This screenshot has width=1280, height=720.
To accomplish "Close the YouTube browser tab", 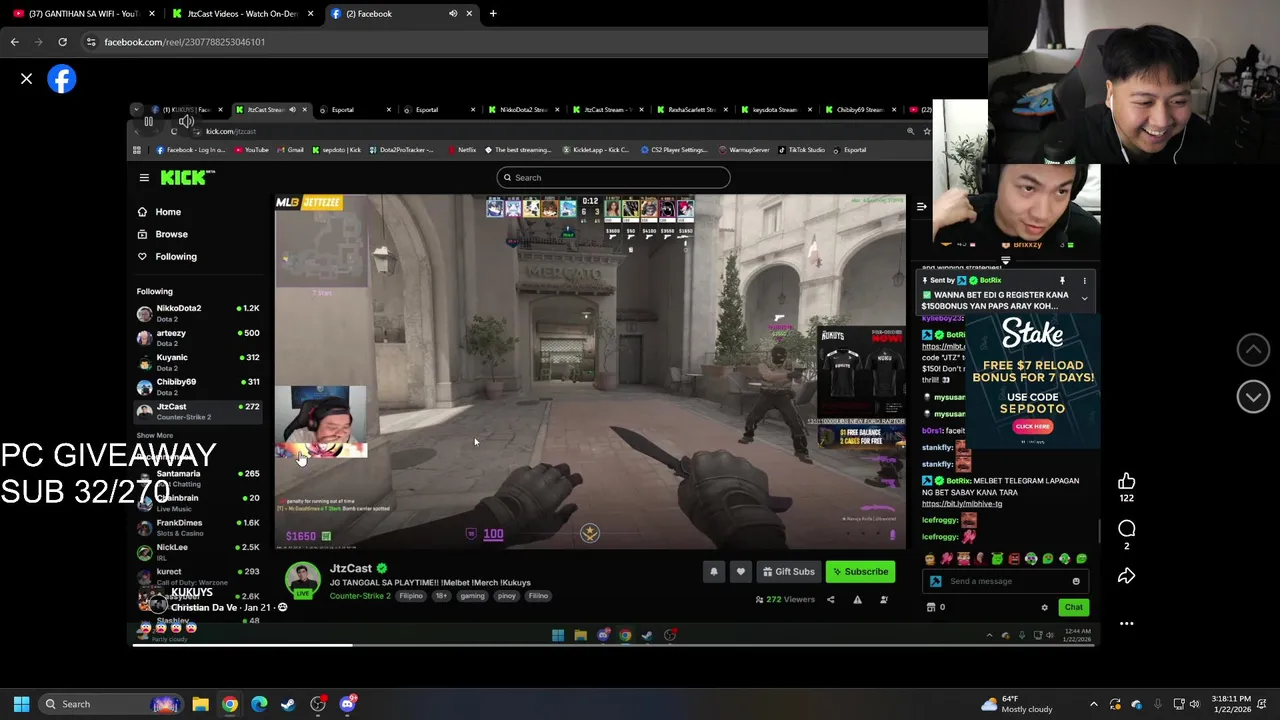I will coord(152,14).
